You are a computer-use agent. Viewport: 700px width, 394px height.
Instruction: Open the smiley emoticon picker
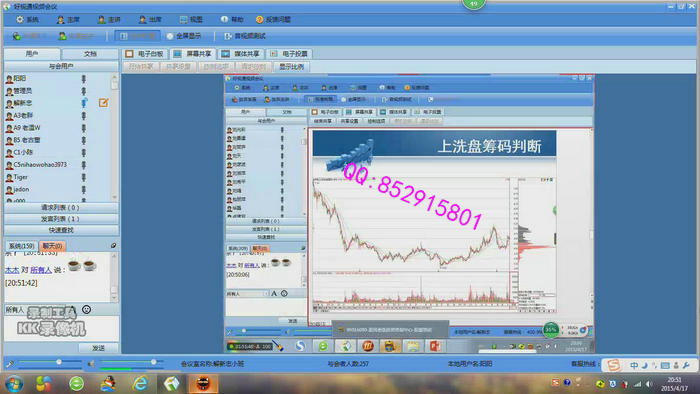(x=87, y=309)
